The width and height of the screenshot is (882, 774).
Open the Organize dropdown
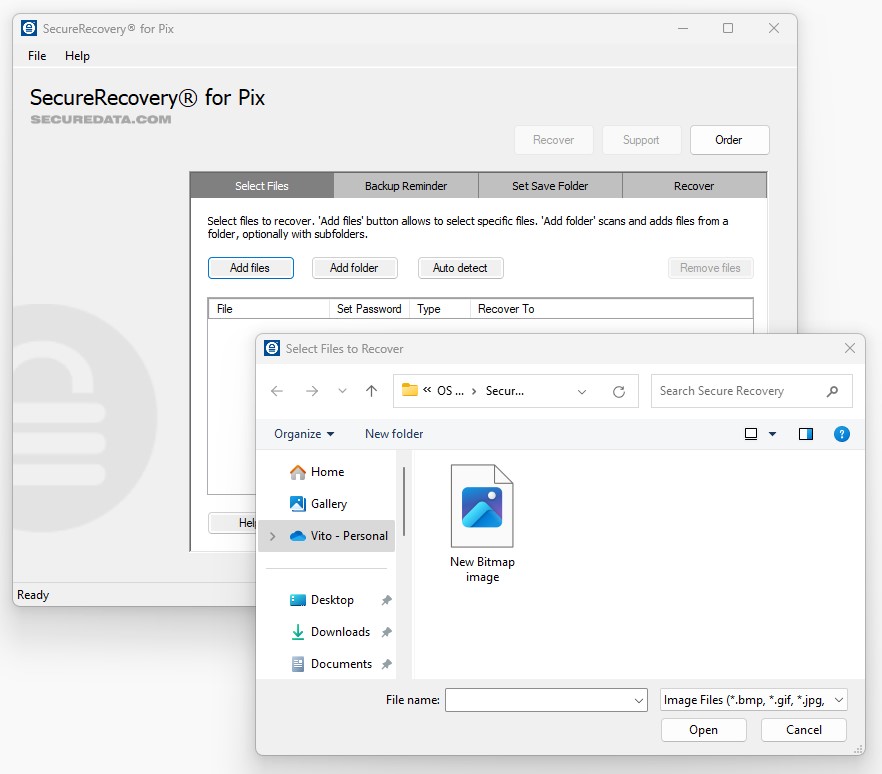(302, 434)
